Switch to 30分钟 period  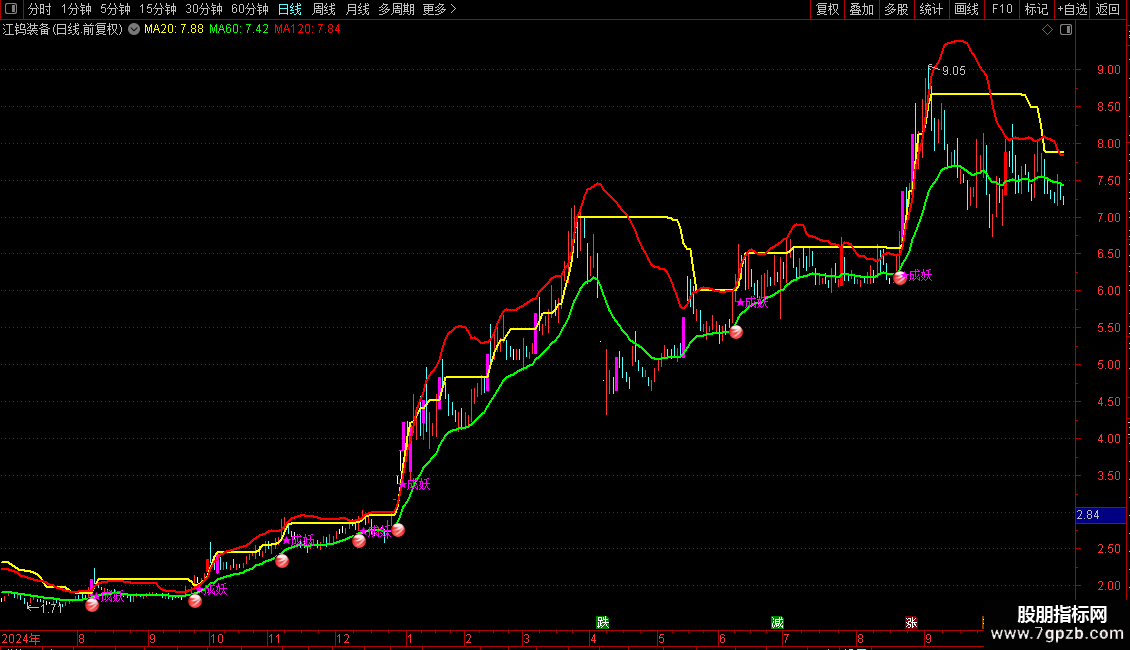[x=204, y=9]
